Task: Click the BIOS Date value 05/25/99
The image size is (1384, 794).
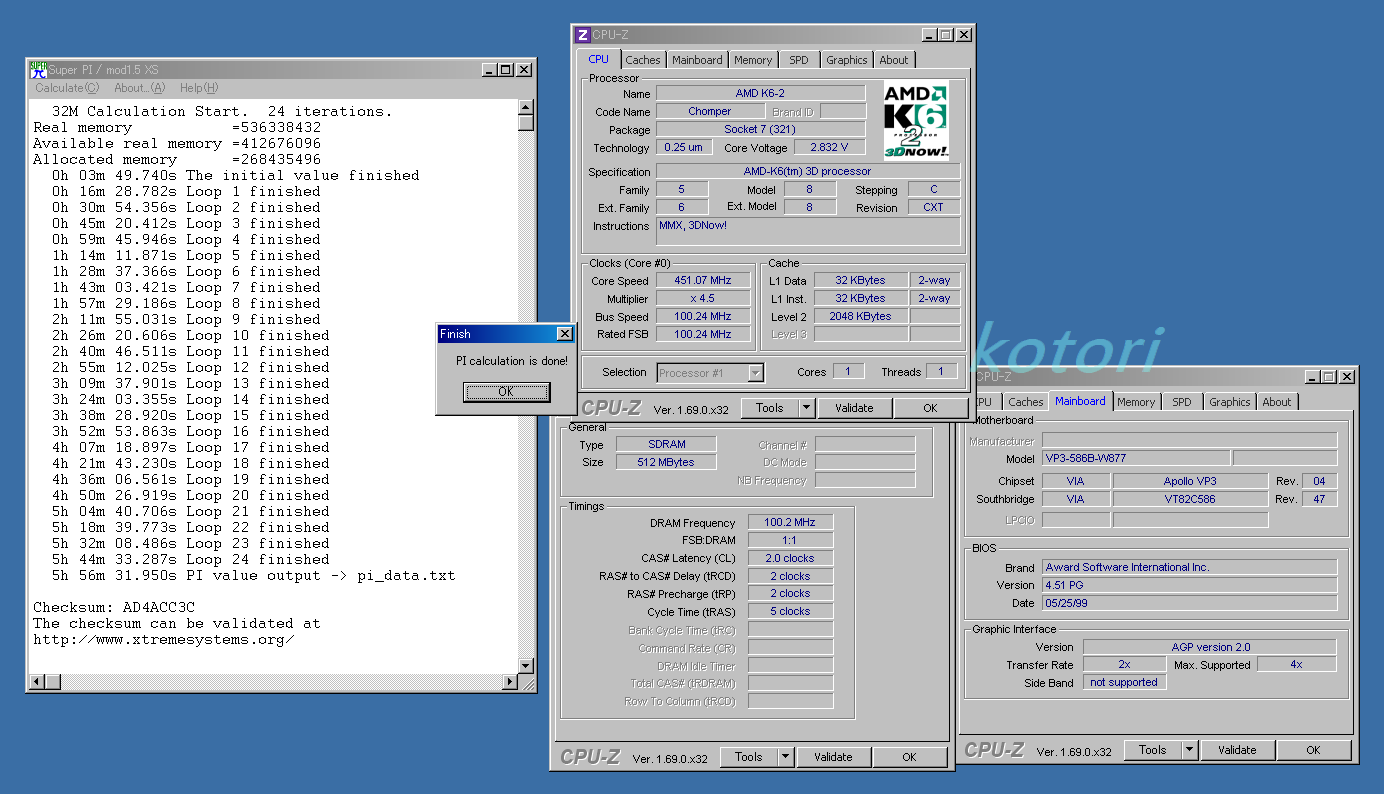Action: (1189, 603)
